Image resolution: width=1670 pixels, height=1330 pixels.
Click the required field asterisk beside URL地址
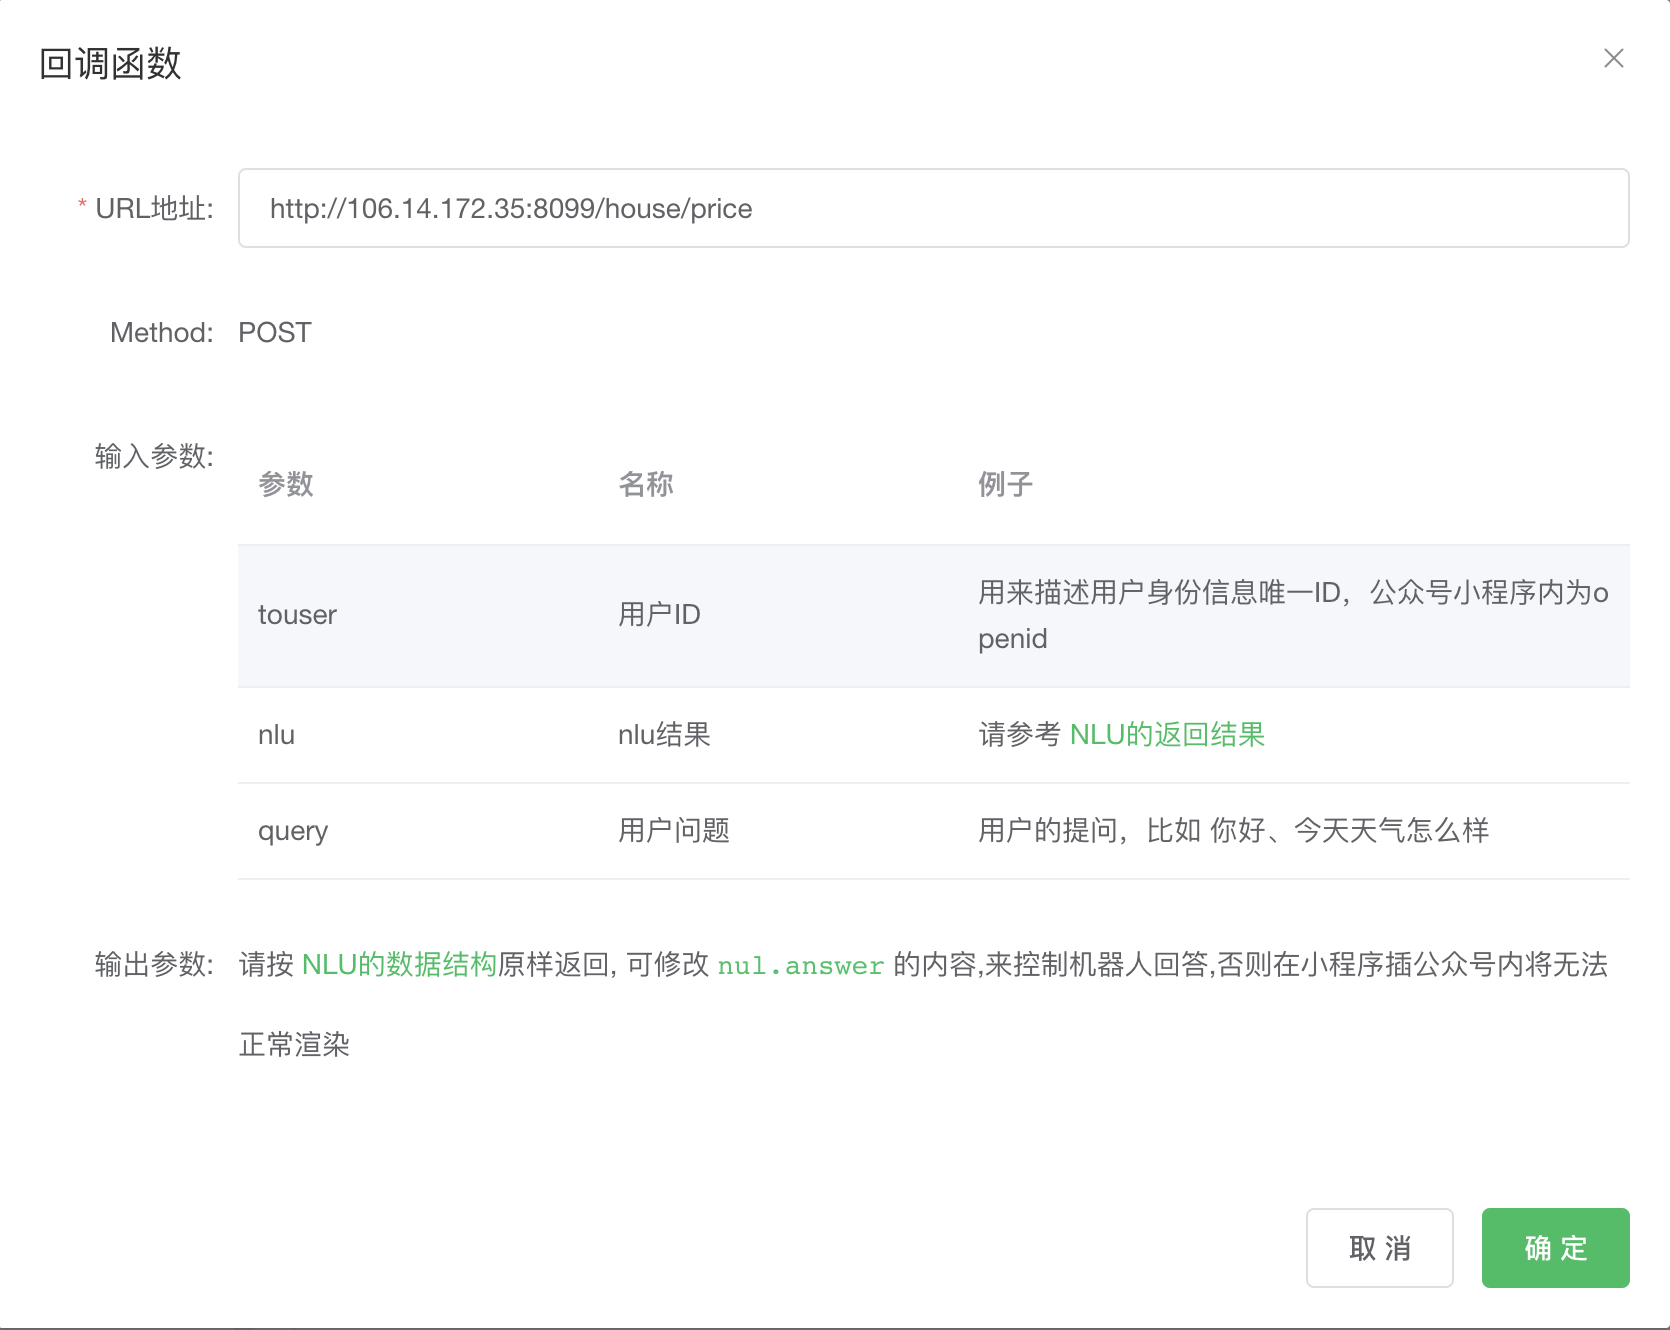(x=82, y=203)
